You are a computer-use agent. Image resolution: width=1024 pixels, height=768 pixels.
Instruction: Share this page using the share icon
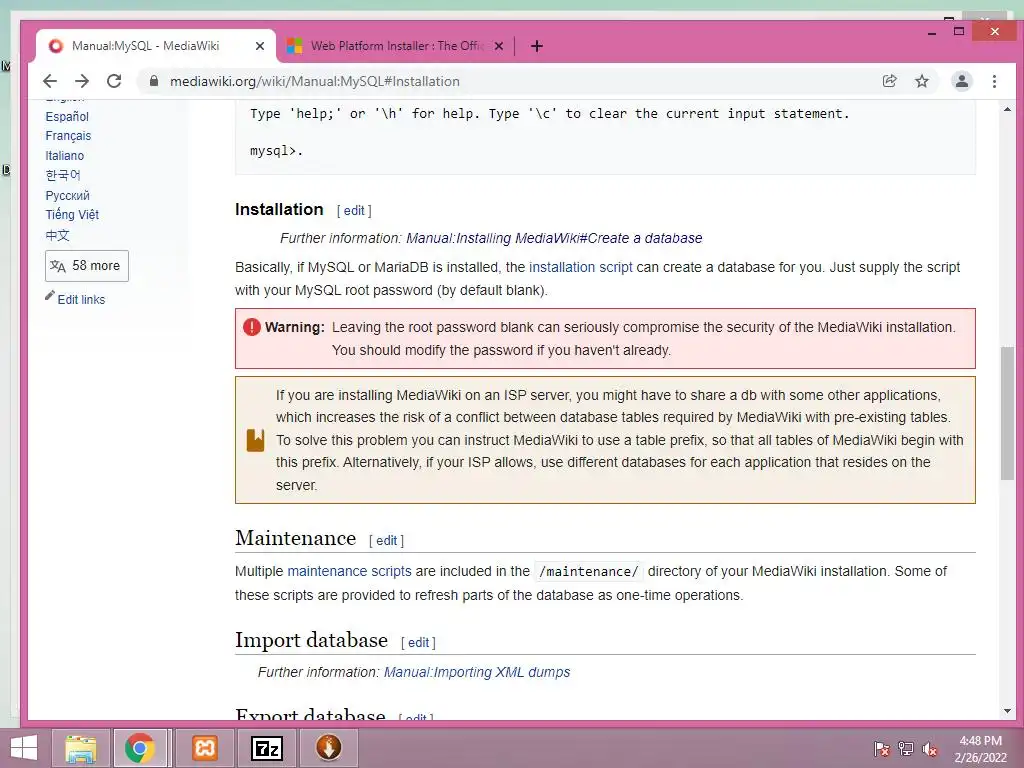coord(889,81)
